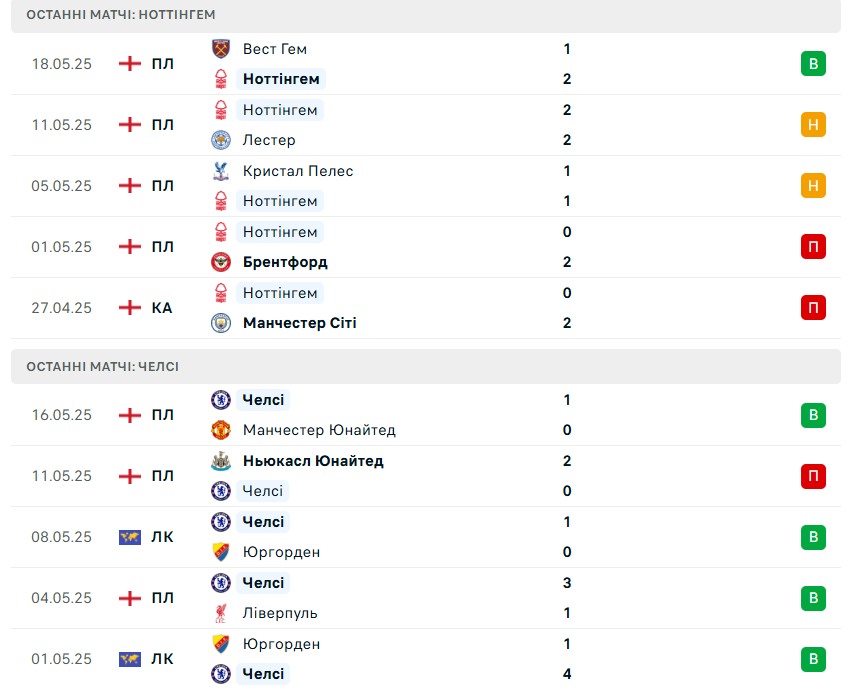Click the orange Н badge for the Leicester match

pos(813,125)
